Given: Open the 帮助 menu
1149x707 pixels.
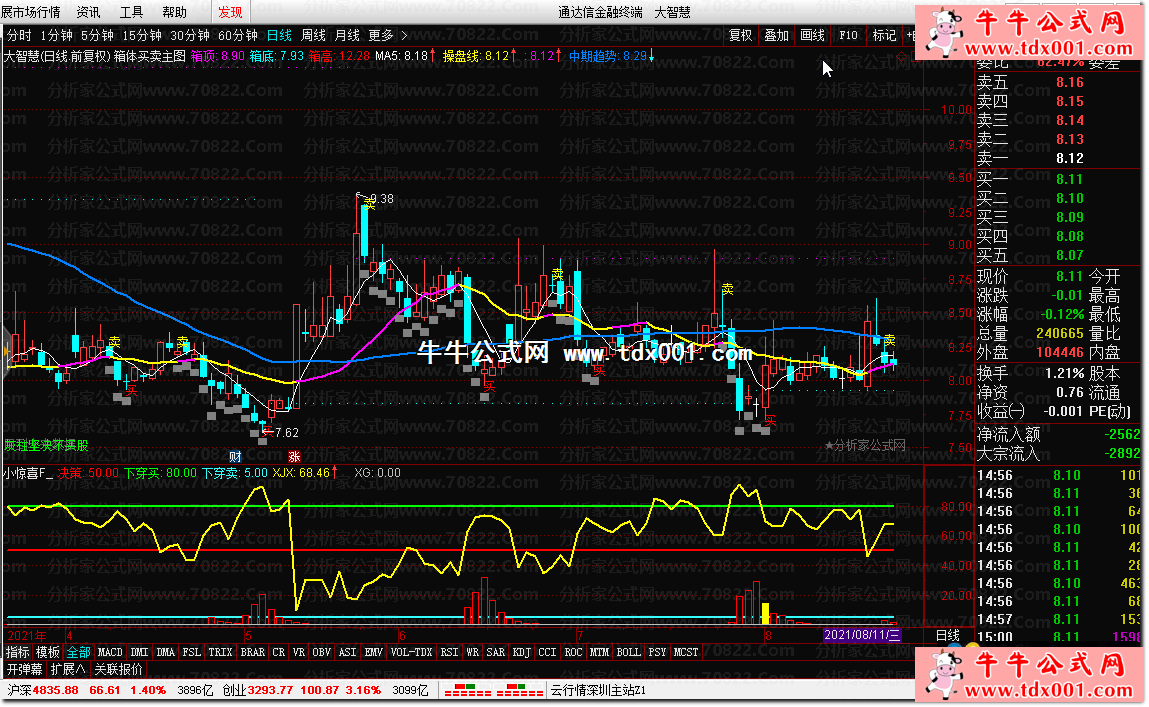Looking at the screenshot, I should 174,12.
